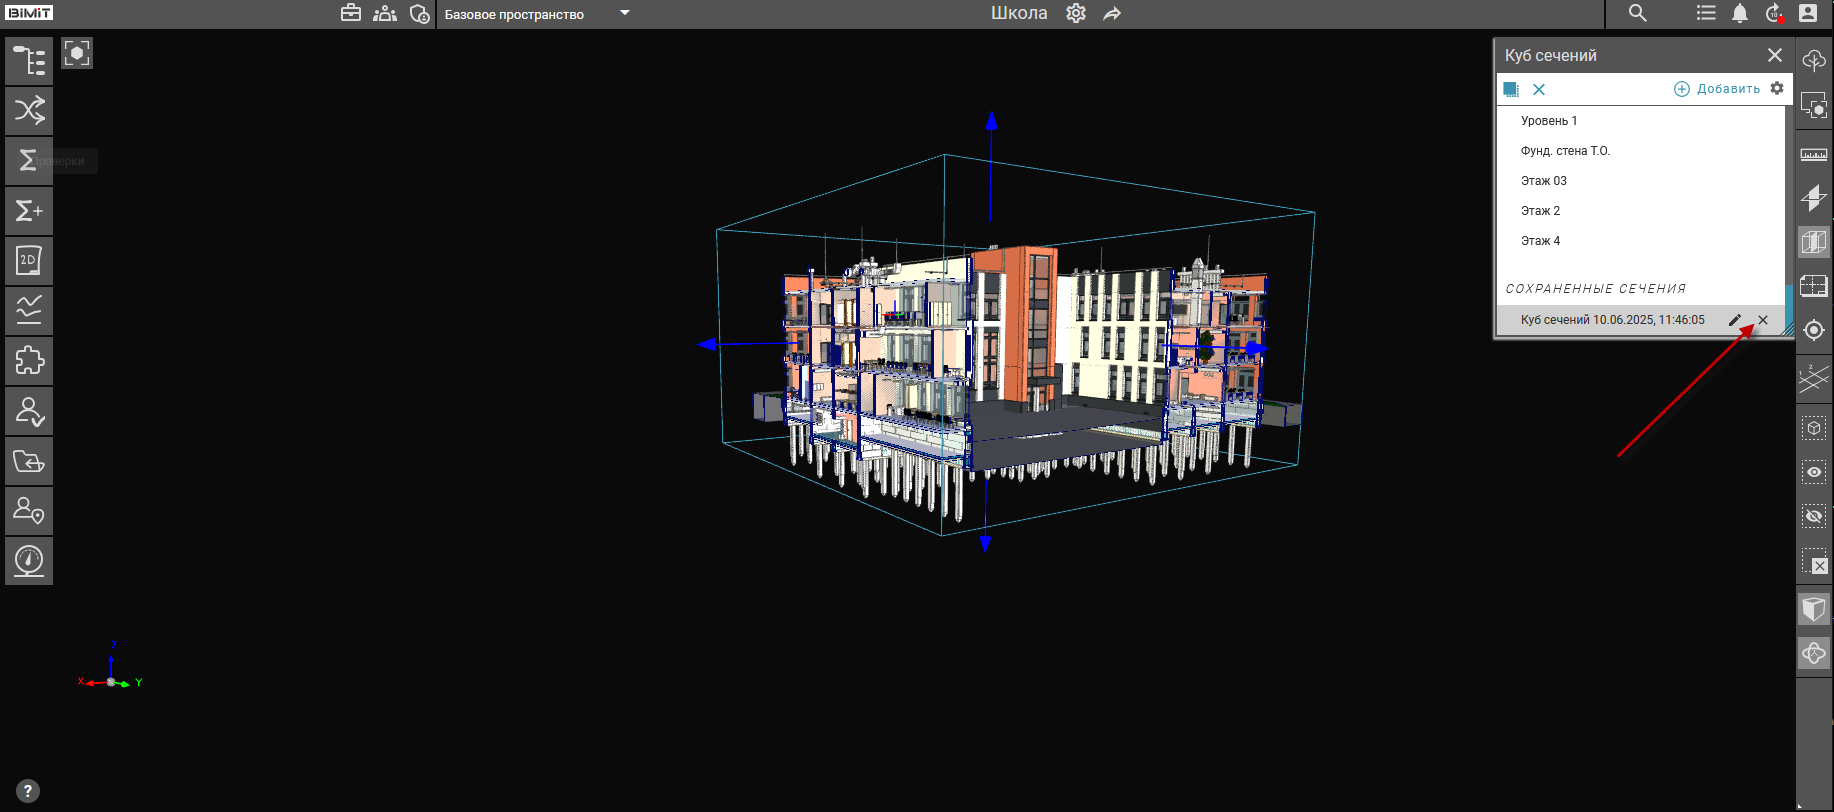Click the fit model to view icon
Image resolution: width=1834 pixels, height=812 pixels.
[77, 53]
